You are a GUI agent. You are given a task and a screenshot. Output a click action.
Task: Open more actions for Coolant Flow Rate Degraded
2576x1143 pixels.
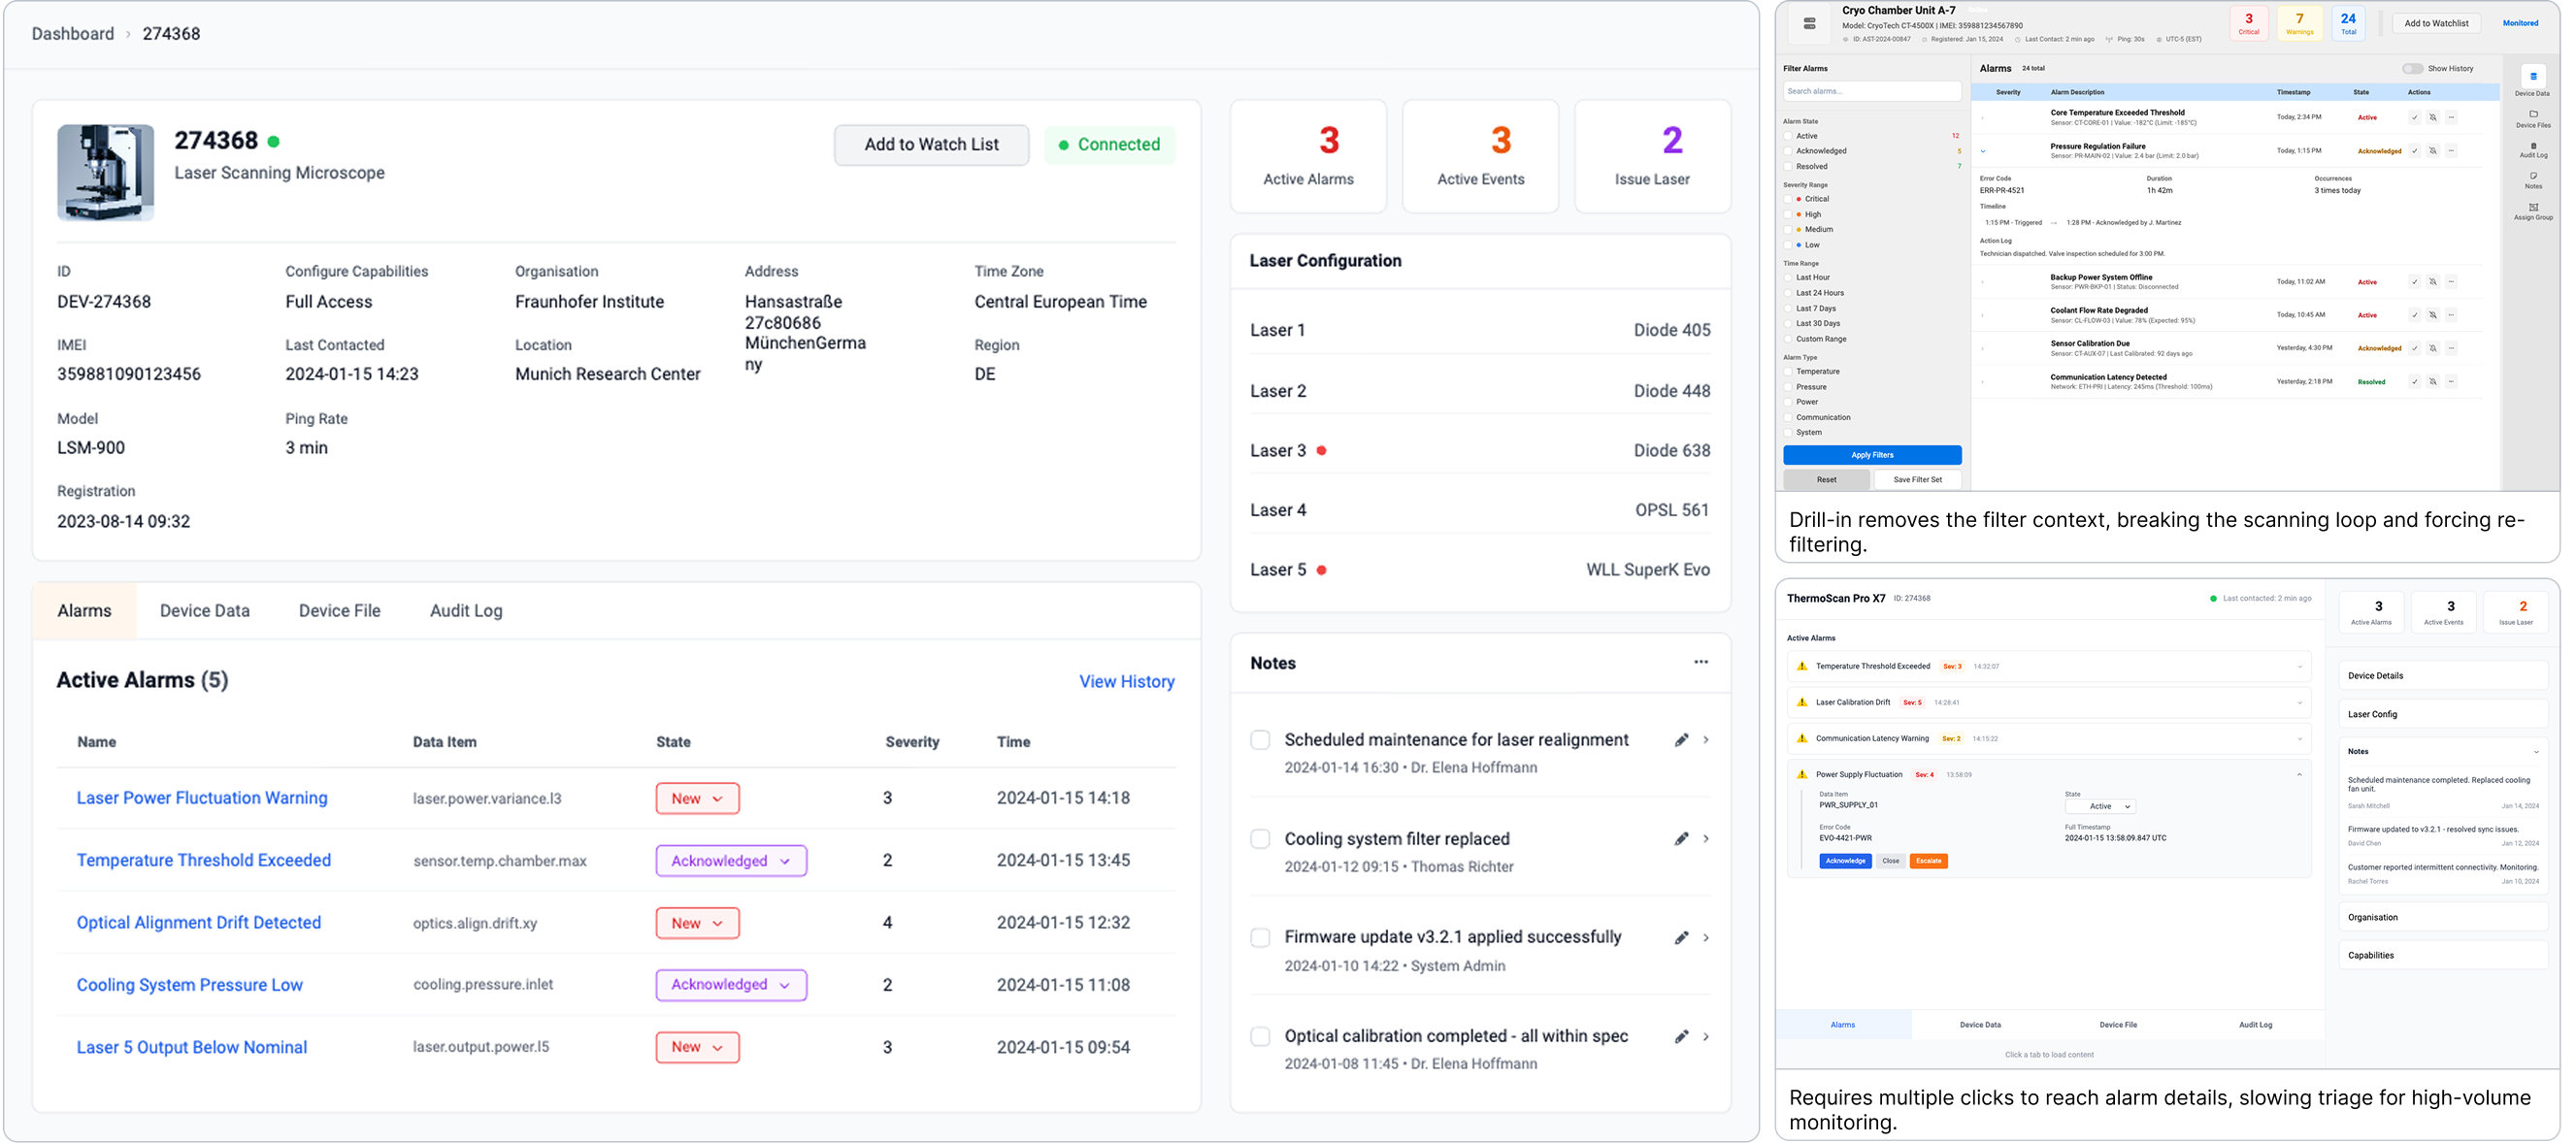point(2451,315)
